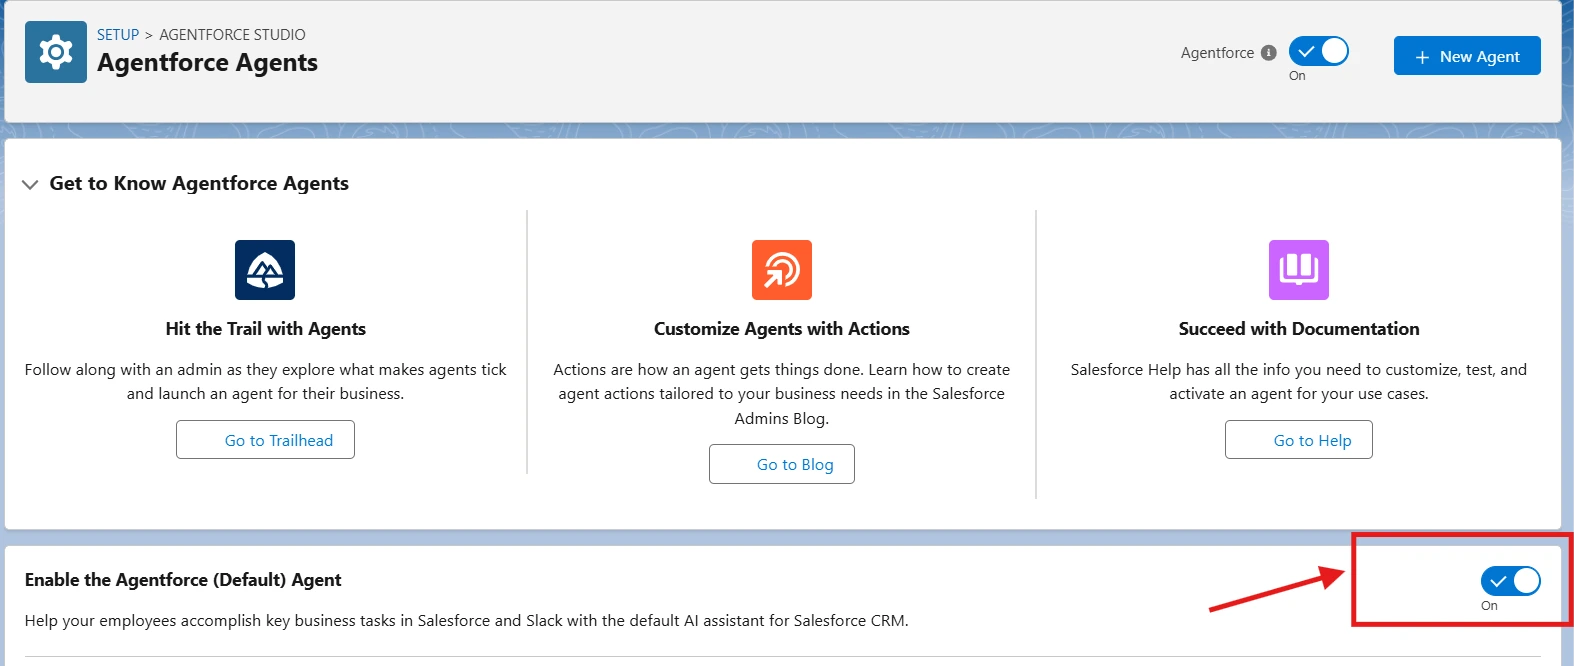Create a new agent with New Agent button
The image size is (1575, 666).
1467,56
